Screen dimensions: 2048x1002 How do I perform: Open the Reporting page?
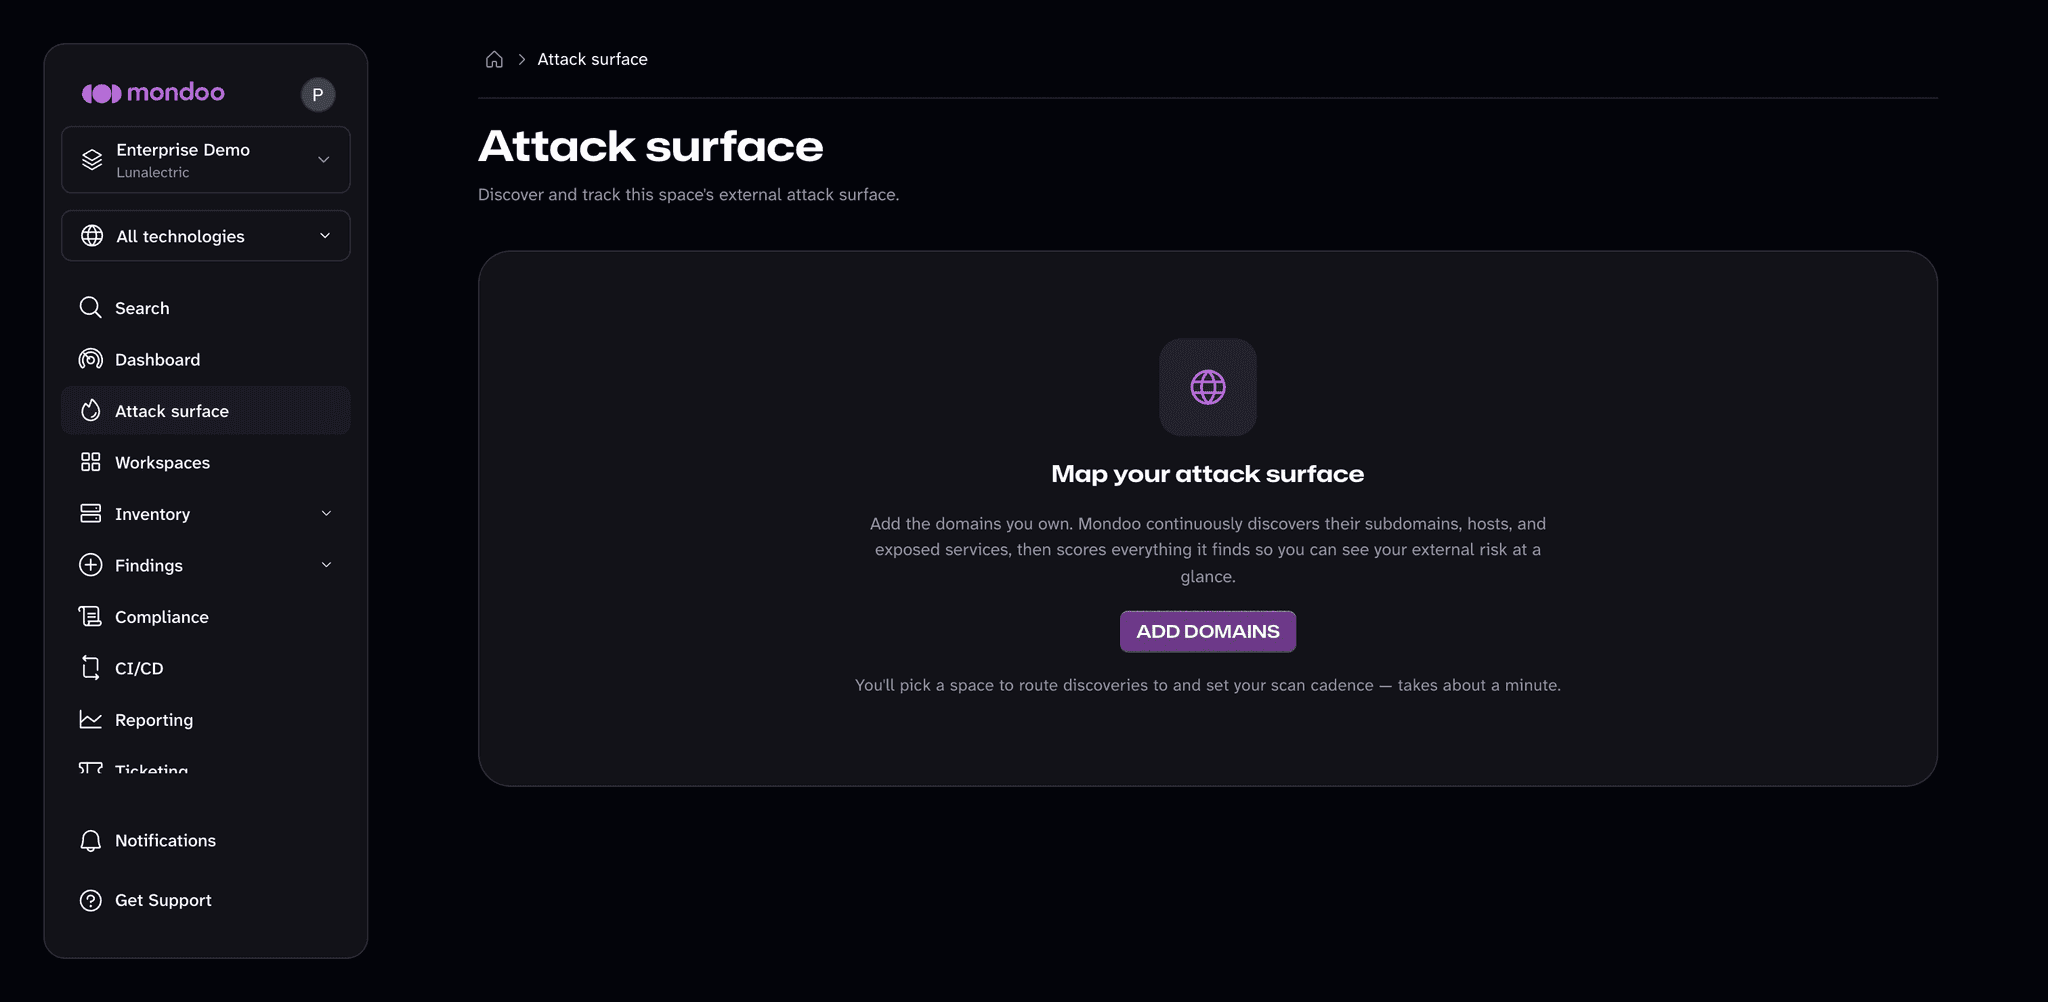point(206,720)
